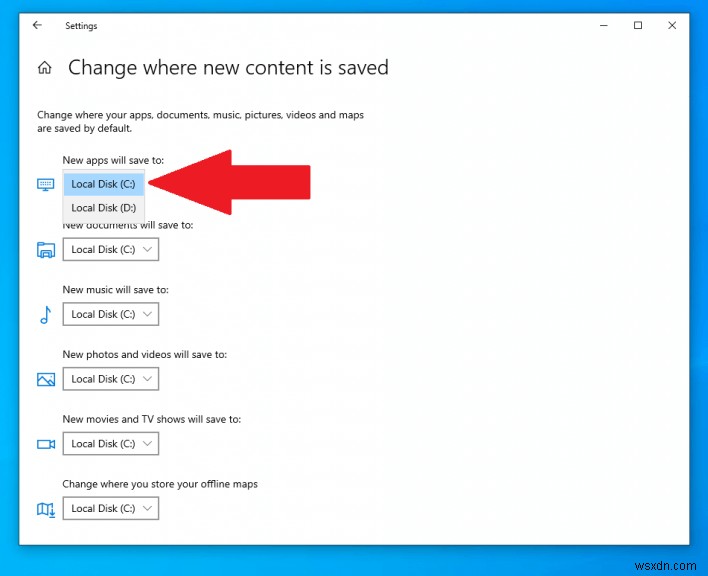Screen dimensions: 708x576
Task: Click the photos picture icon
Action: (46, 379)
